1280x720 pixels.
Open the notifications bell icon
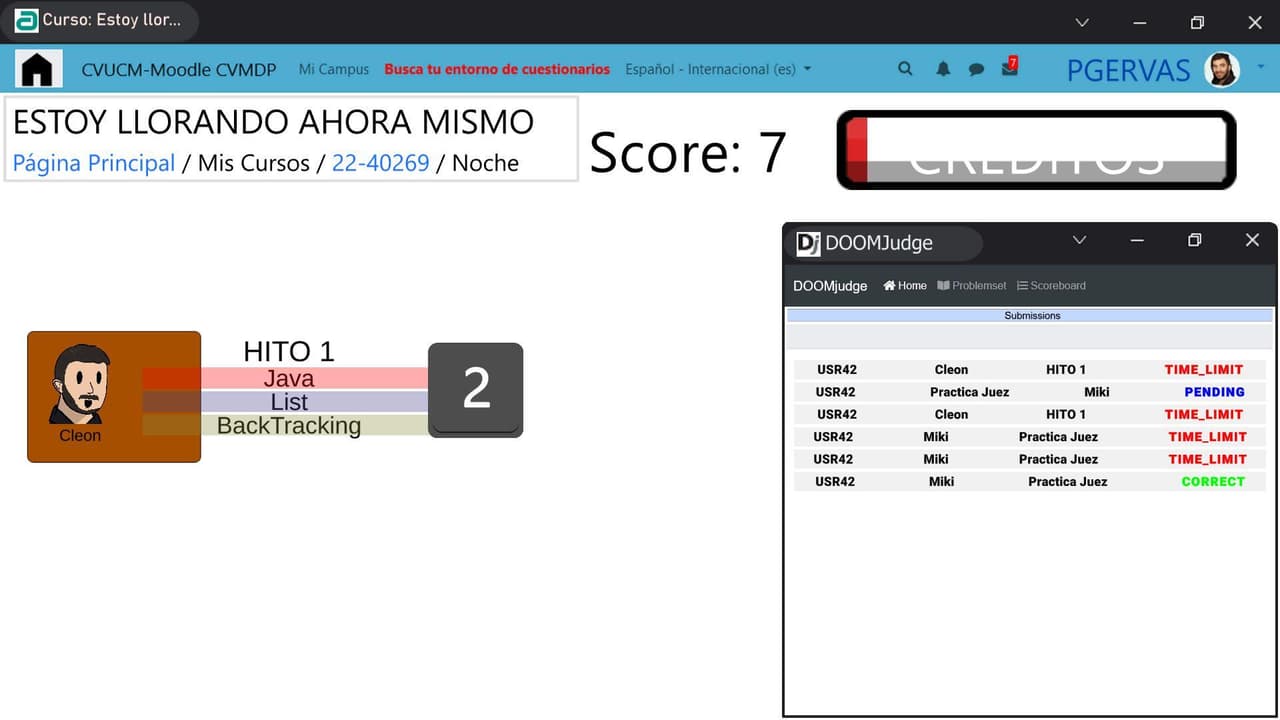coord(943,69)
